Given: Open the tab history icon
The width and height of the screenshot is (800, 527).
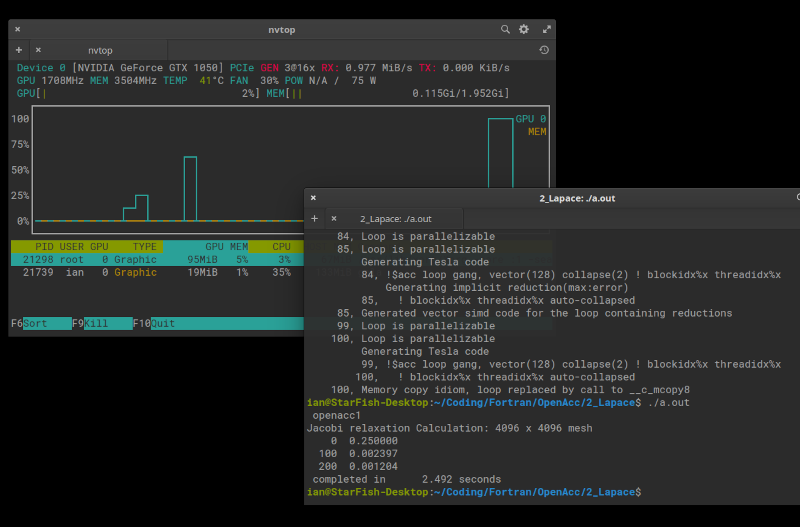Looking at the screenshot, I should [543, 49].
